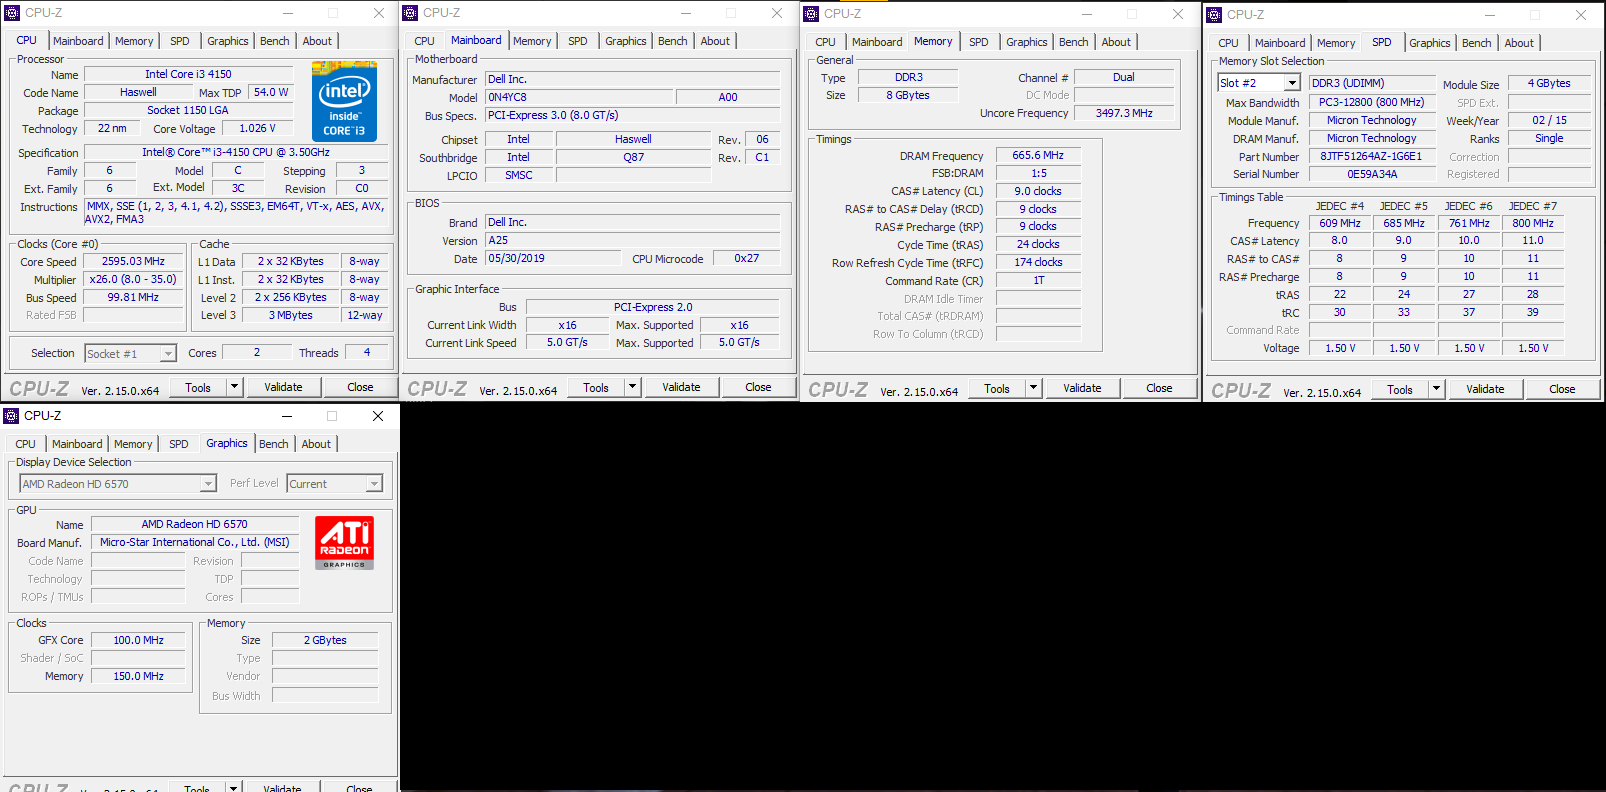The height and width of the screenshot is (792, 1606).
Task: Click the DRAM Frequency 665.6 MHz field
Action: click(x=1038, y=155)
